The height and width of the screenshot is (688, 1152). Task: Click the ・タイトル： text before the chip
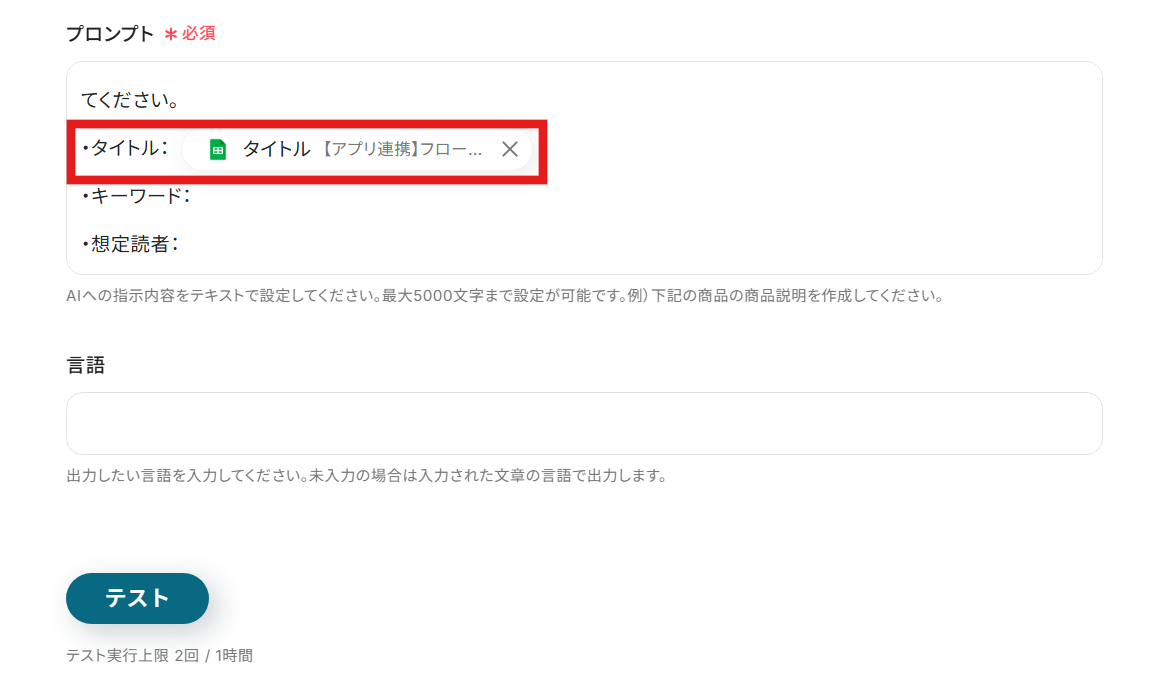[125, 148]
